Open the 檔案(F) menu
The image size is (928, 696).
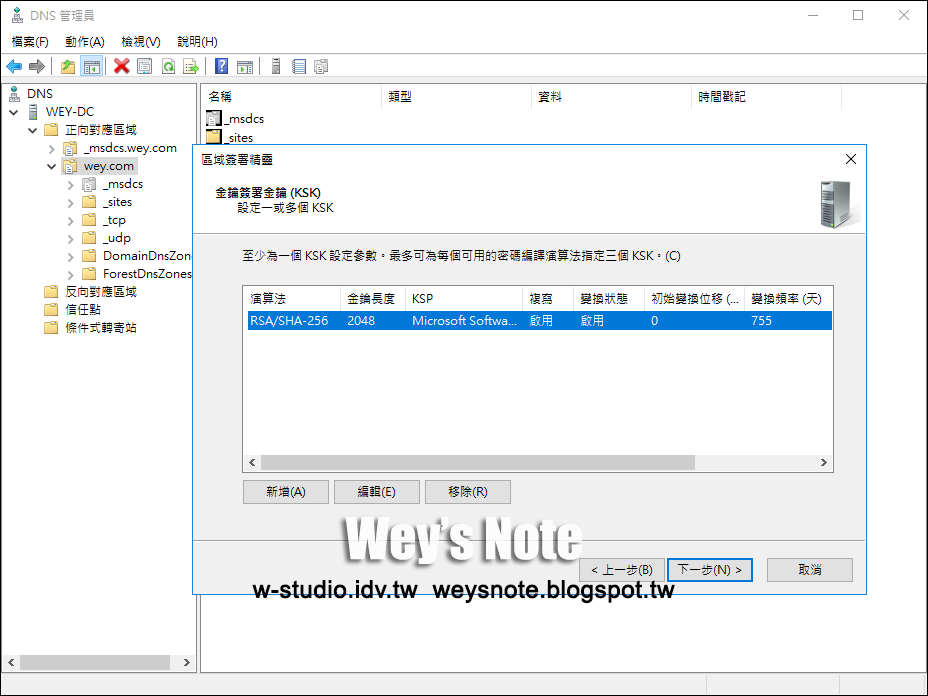tap(30, 41)
